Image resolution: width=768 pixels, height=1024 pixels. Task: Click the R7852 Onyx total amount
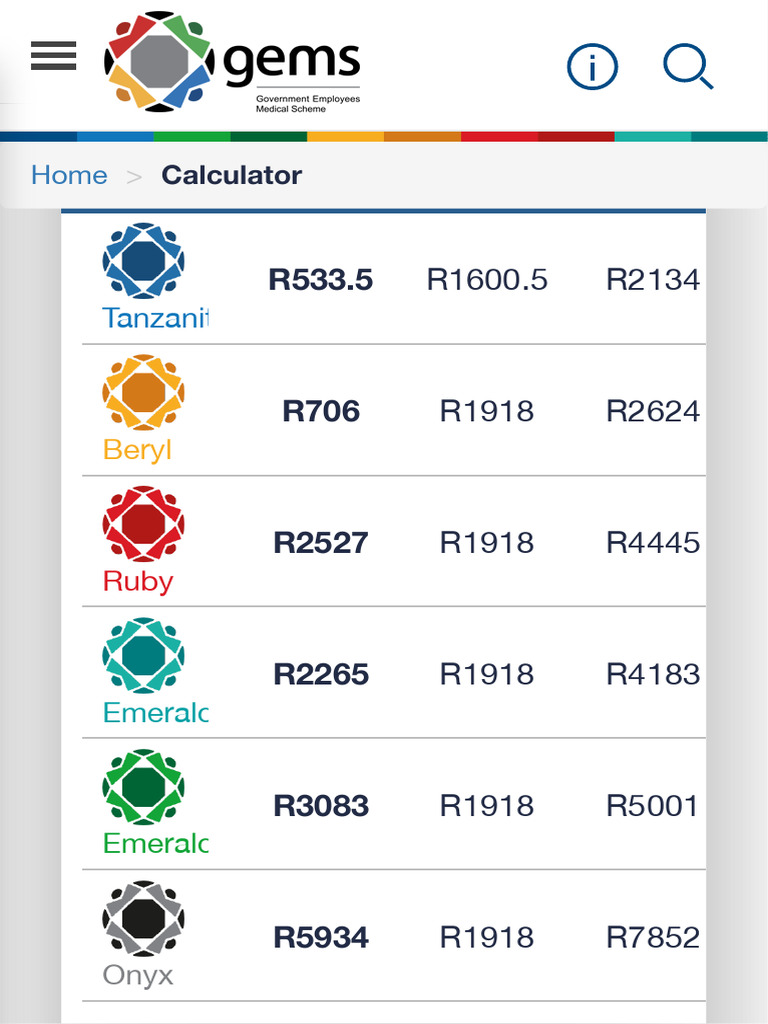[653, 937]
